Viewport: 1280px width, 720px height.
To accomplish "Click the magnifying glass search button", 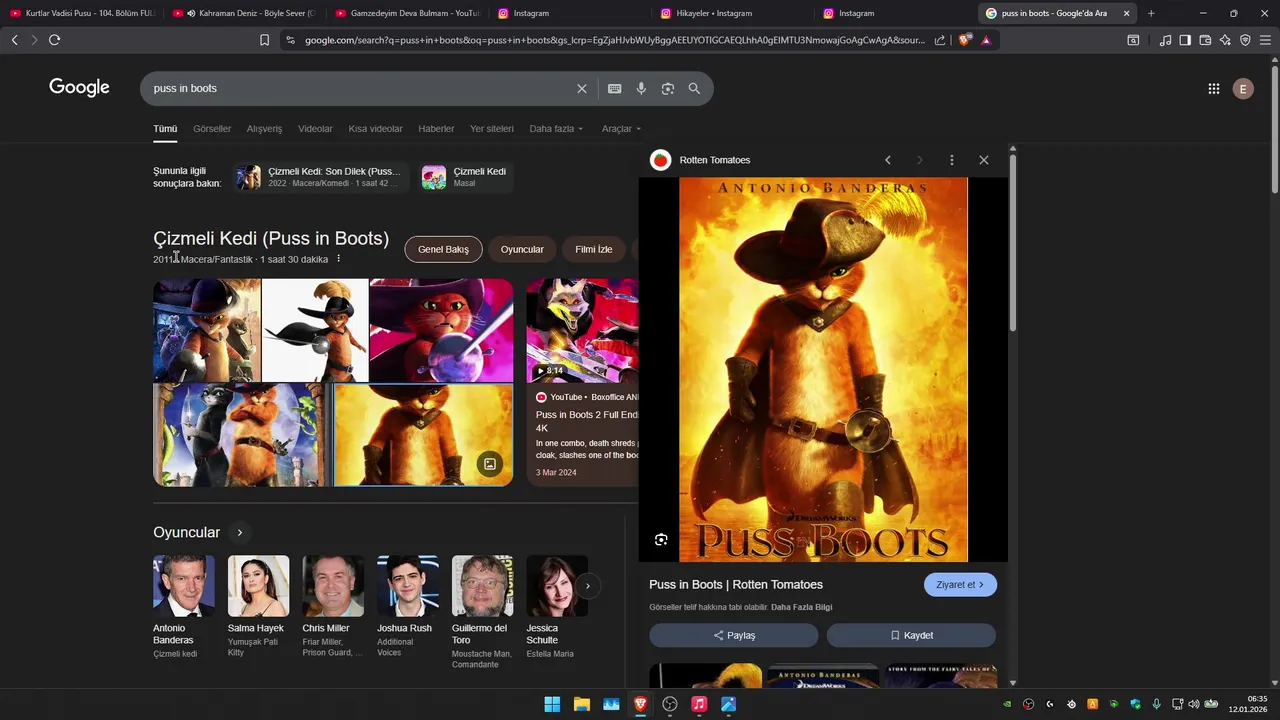I will point(694,89).
